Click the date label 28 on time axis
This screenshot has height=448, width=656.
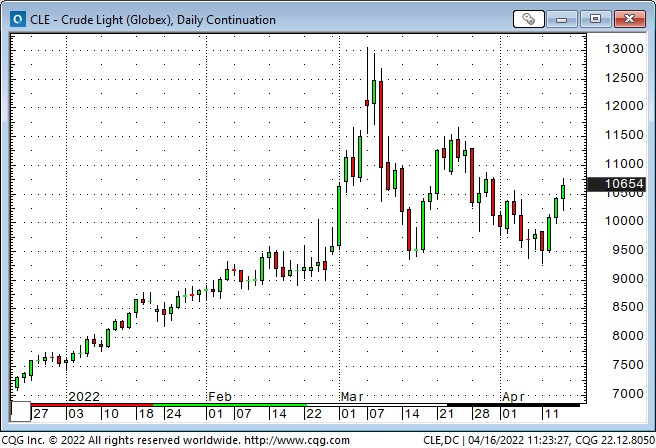click(x=481, y=414)
